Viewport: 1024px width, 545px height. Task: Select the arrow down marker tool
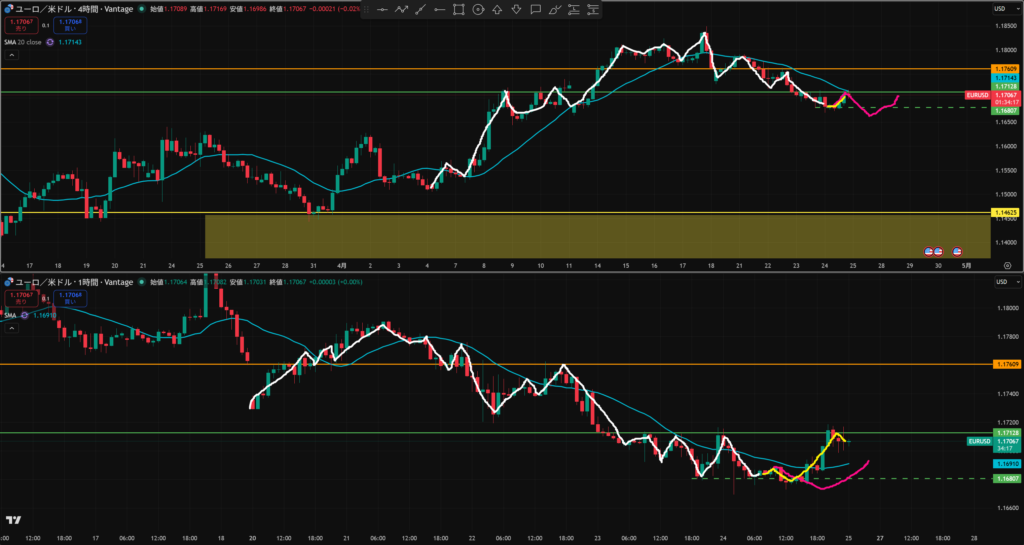(516, 10)
